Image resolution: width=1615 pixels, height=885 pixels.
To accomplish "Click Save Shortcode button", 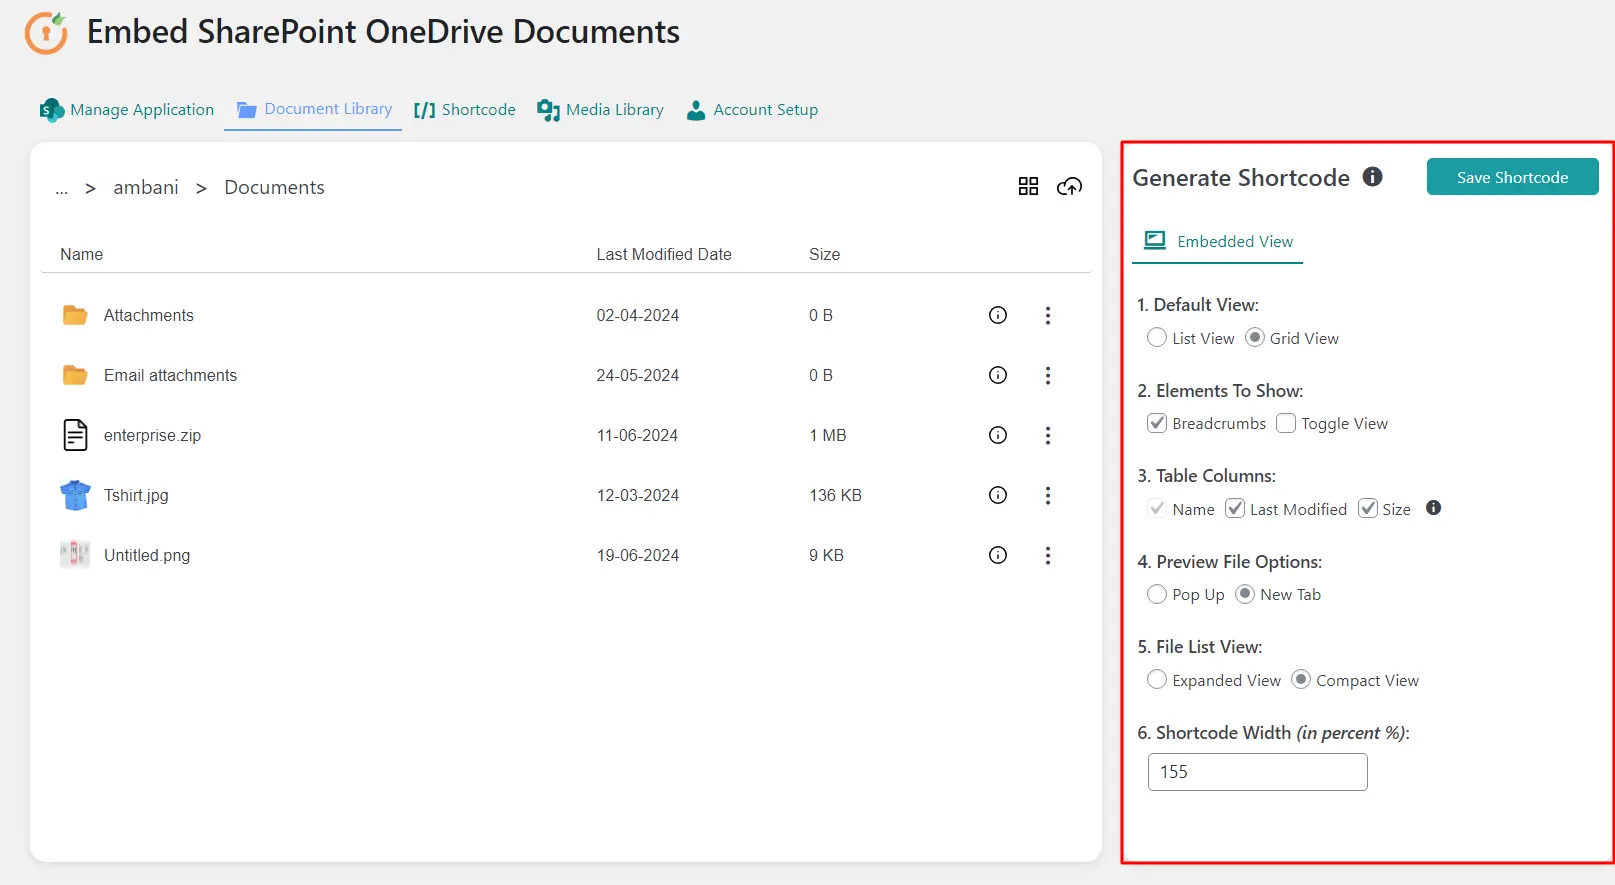I will point(1512,177).
